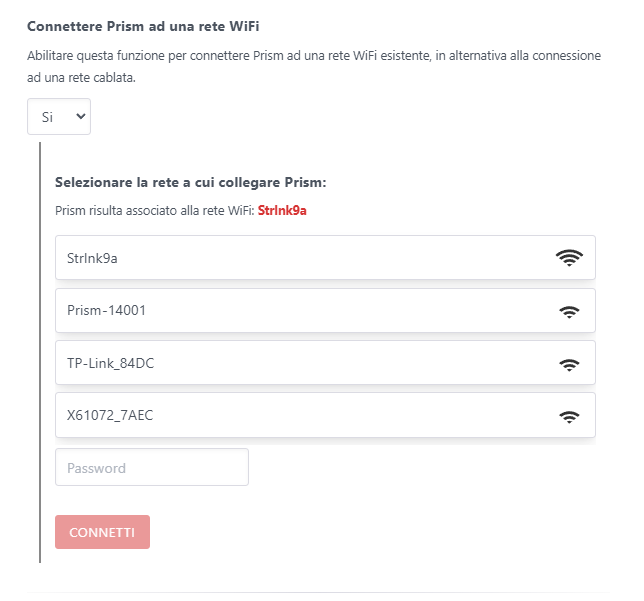Click the WiFi signal icon for Strlnk9a
This screenshot has height=601, width=644.
[569, 258]
